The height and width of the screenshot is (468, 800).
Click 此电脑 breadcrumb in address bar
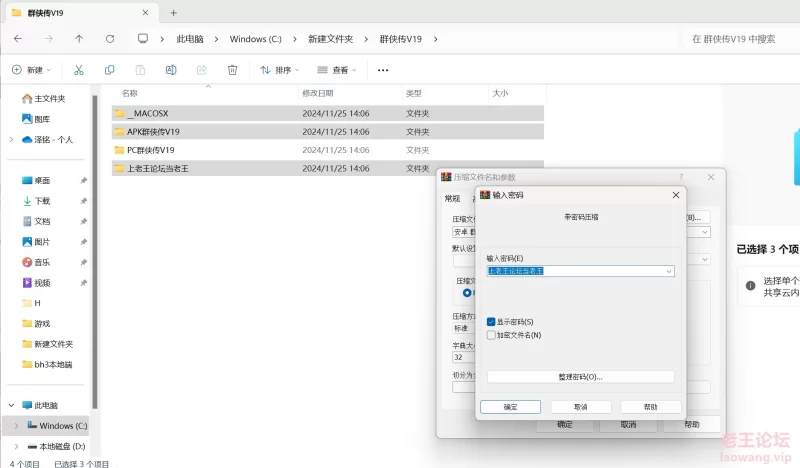click(x=190, y=39)
